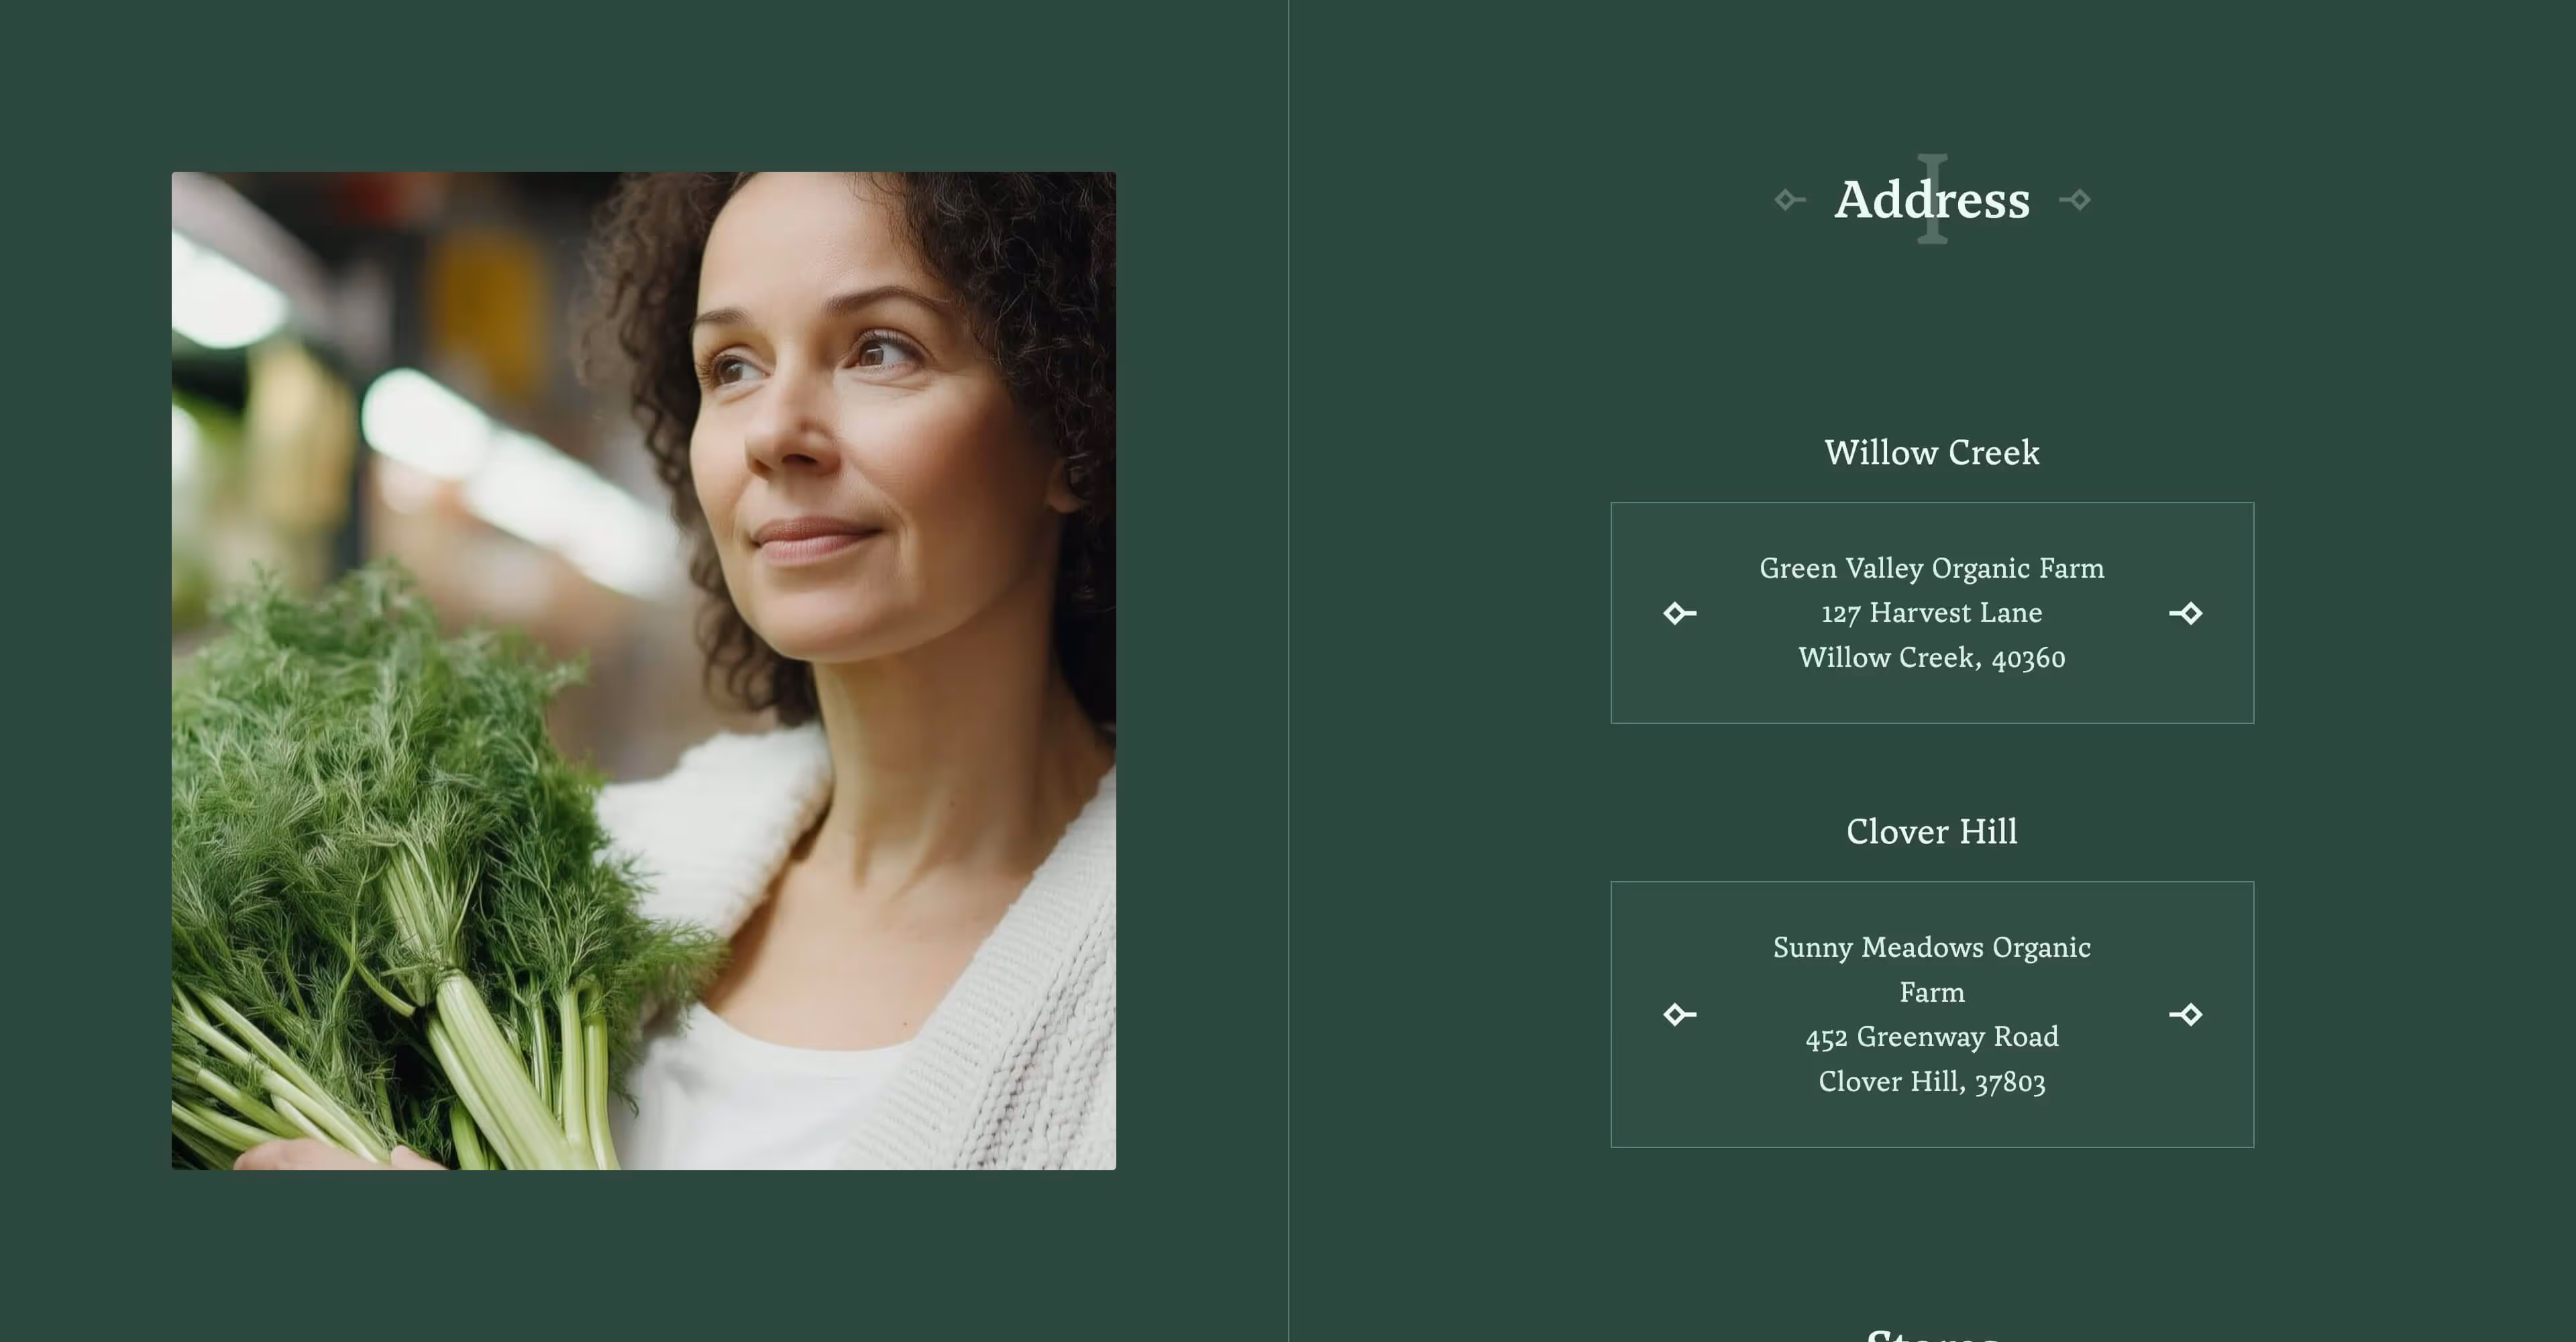The height and width of the screenshot is (1342, 2576).
Task: Click left diamond arrow in Clover Hill card
Action: tap(1680, 1015)
